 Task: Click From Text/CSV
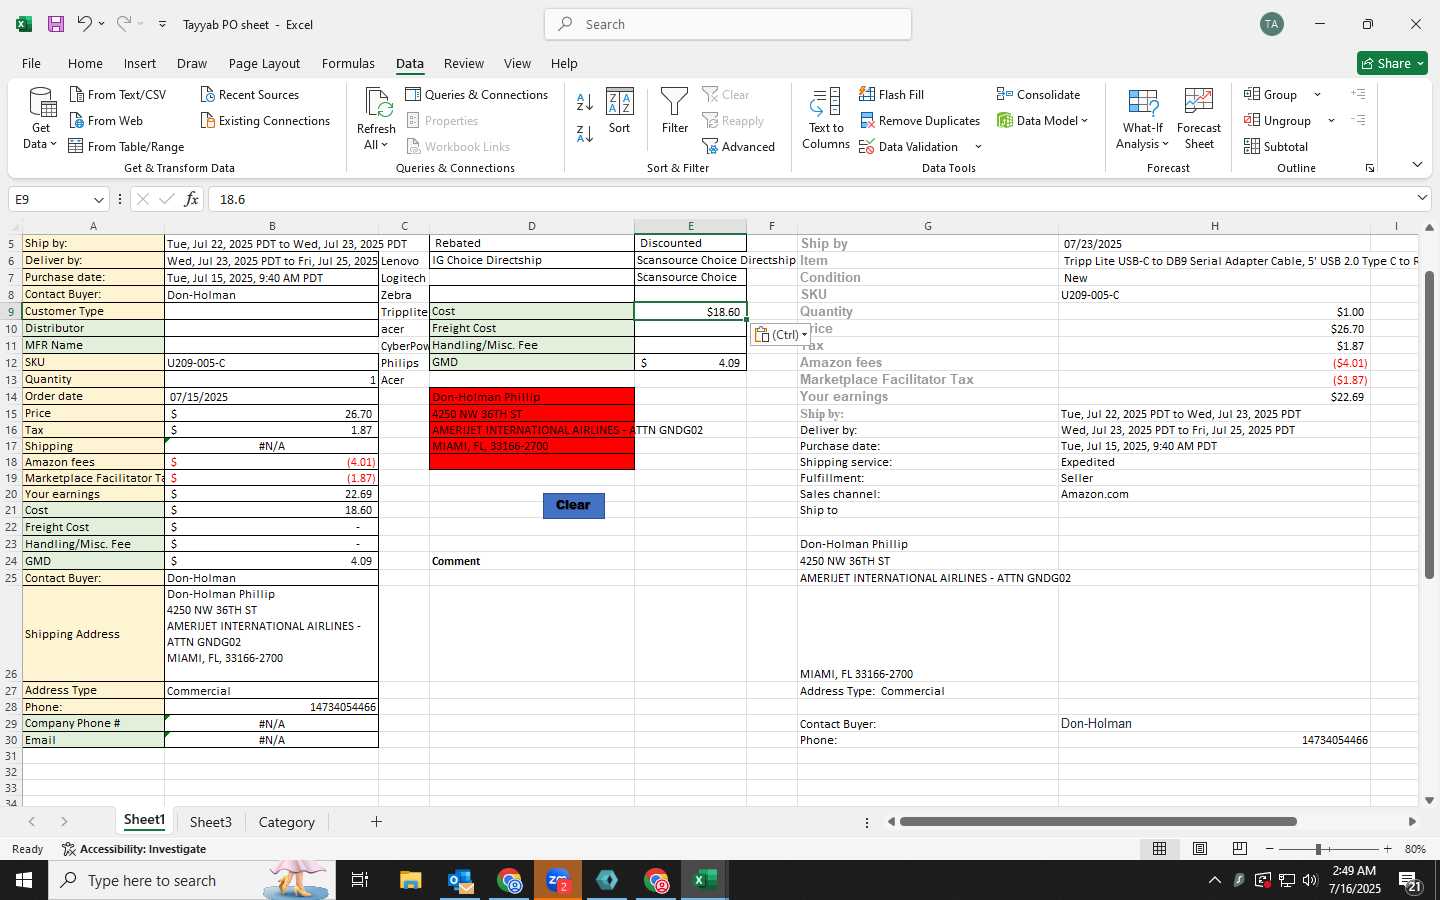[x=118, y=95]
